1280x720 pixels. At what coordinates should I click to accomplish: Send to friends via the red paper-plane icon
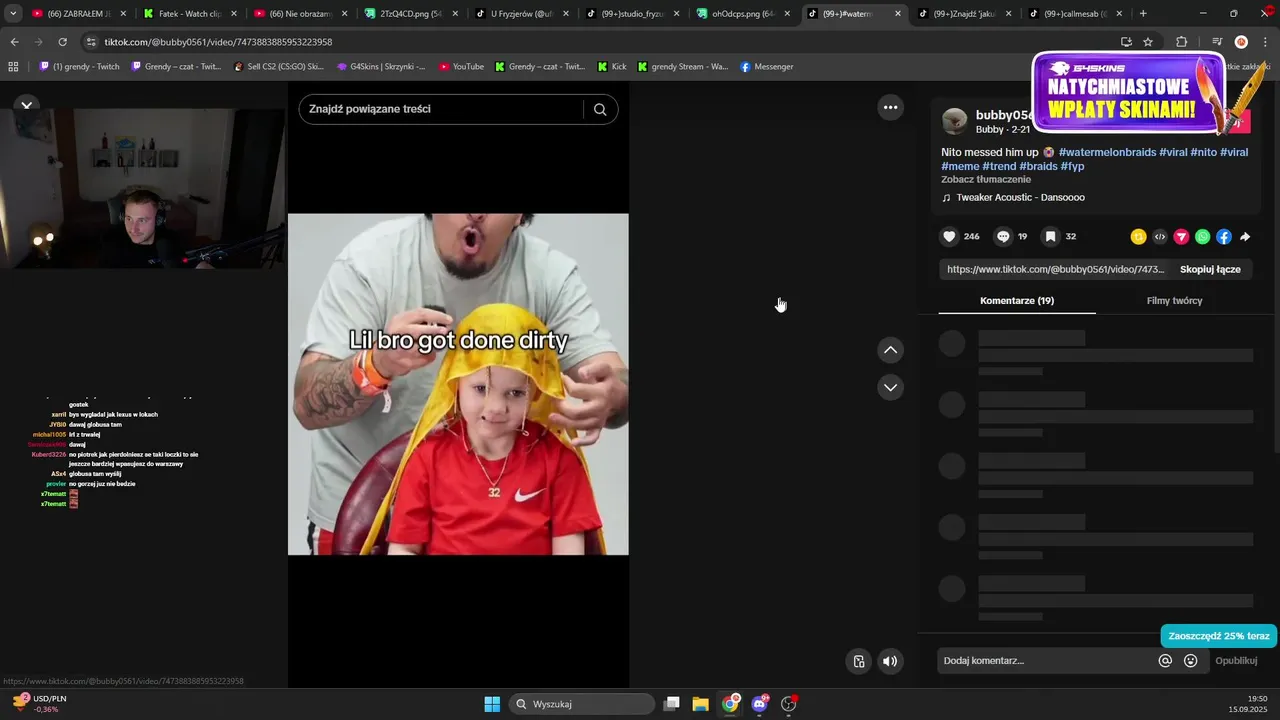pyautogui.click(x=1181, y=237)
